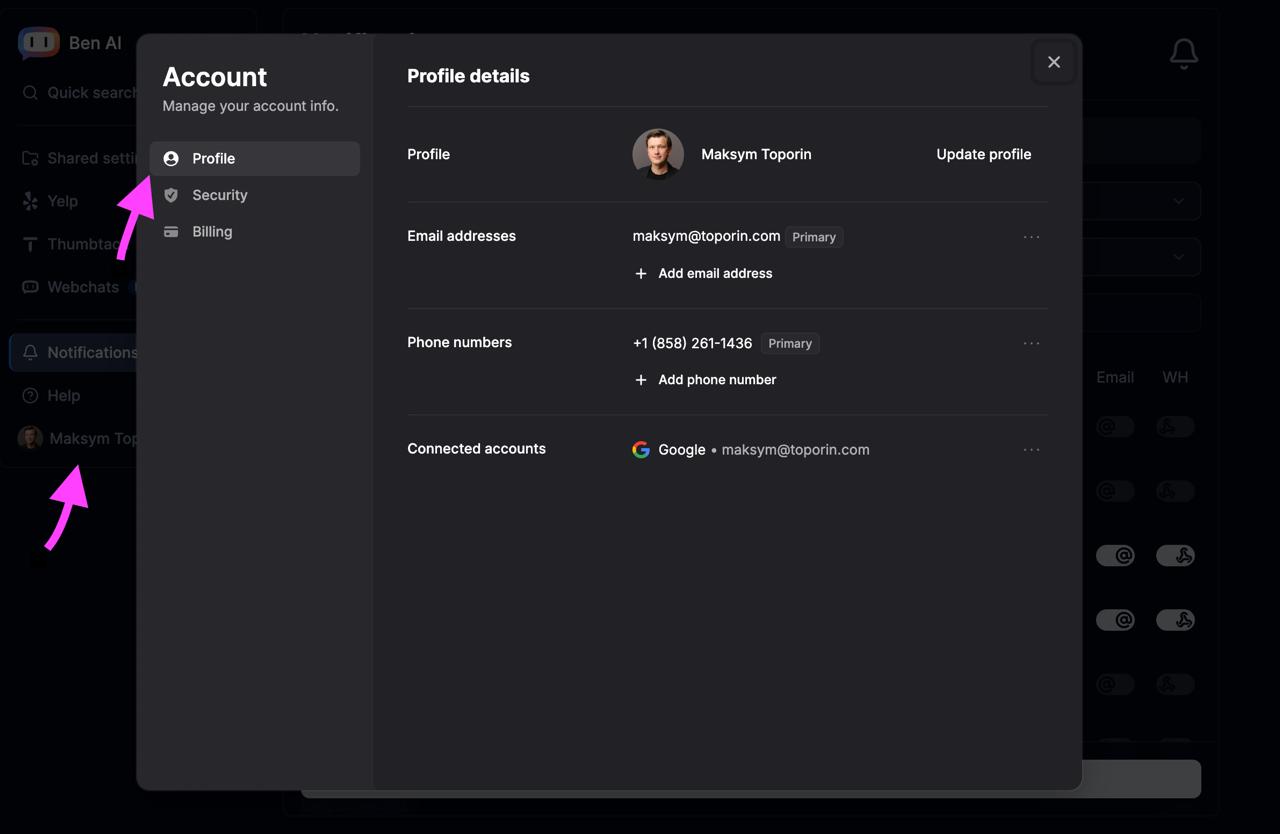1280x834 pixels.
Task: Toggle the second row's Email notification switch
Action: pyautogui.click(x=1115, y=491)
